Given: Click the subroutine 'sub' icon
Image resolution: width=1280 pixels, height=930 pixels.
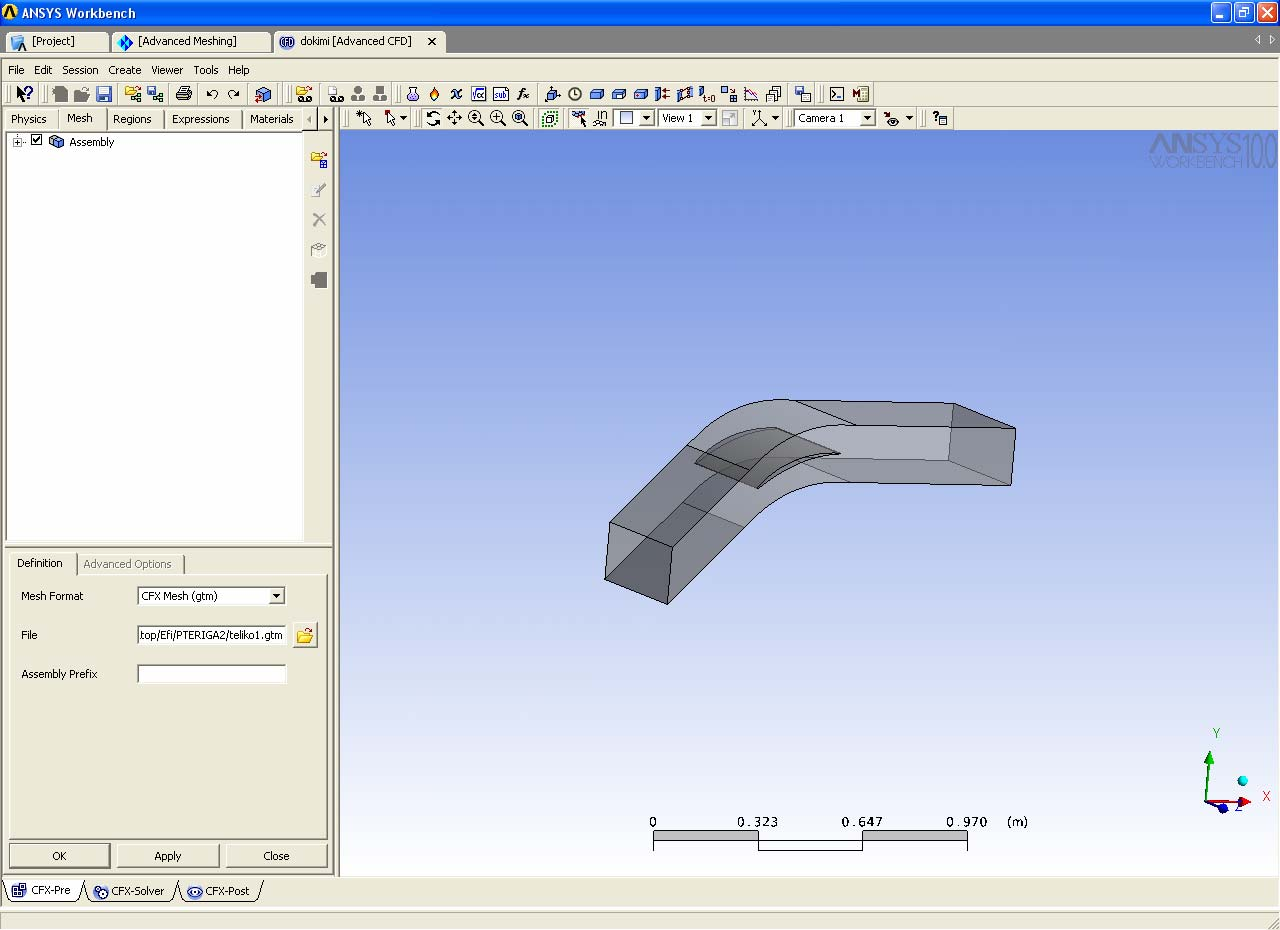Looking at the screenshot, I should click(500, 94).
